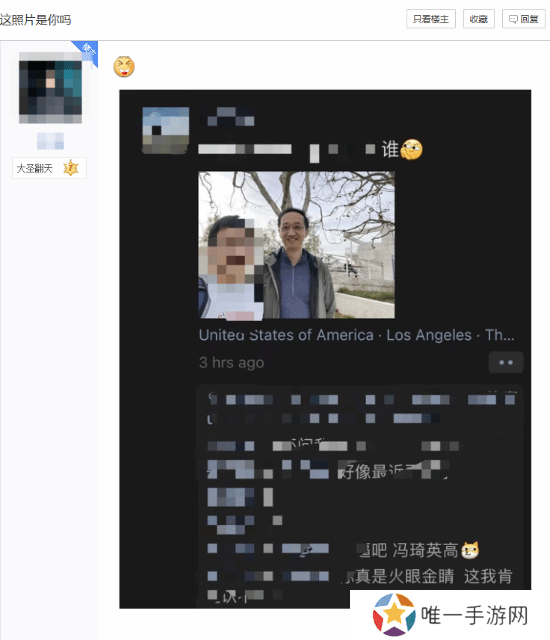
Task: Click the 回复 reply button
Action: [523, 19]
